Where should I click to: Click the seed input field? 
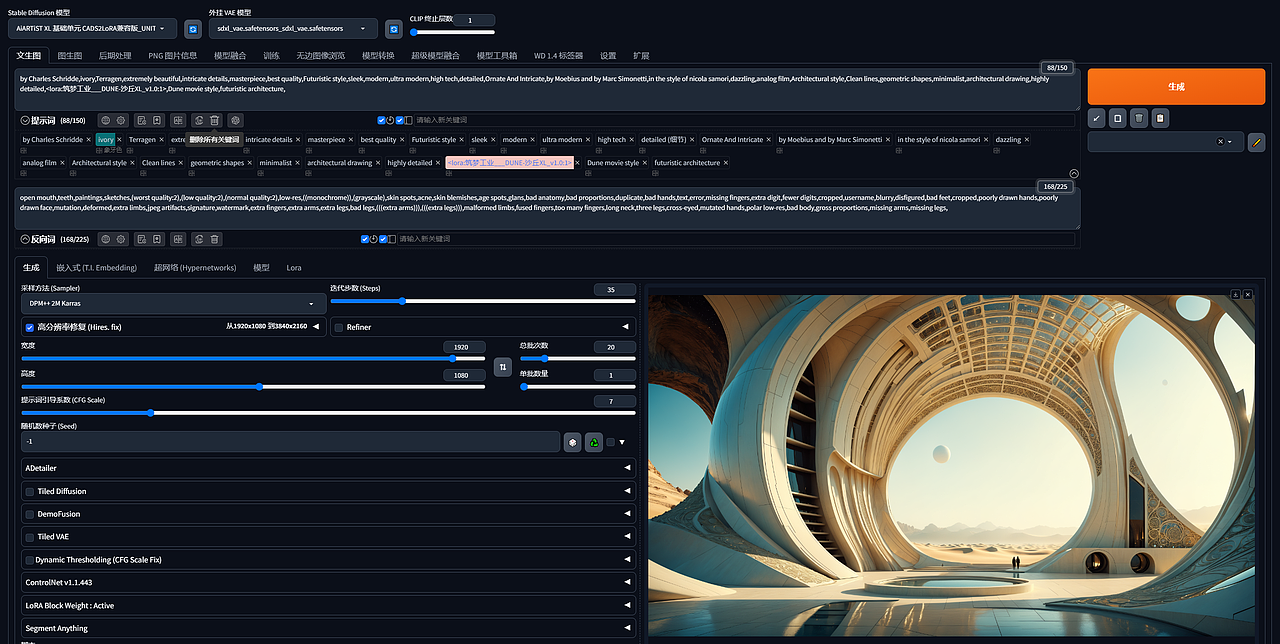pyautogui.click(x=290, y=442)
